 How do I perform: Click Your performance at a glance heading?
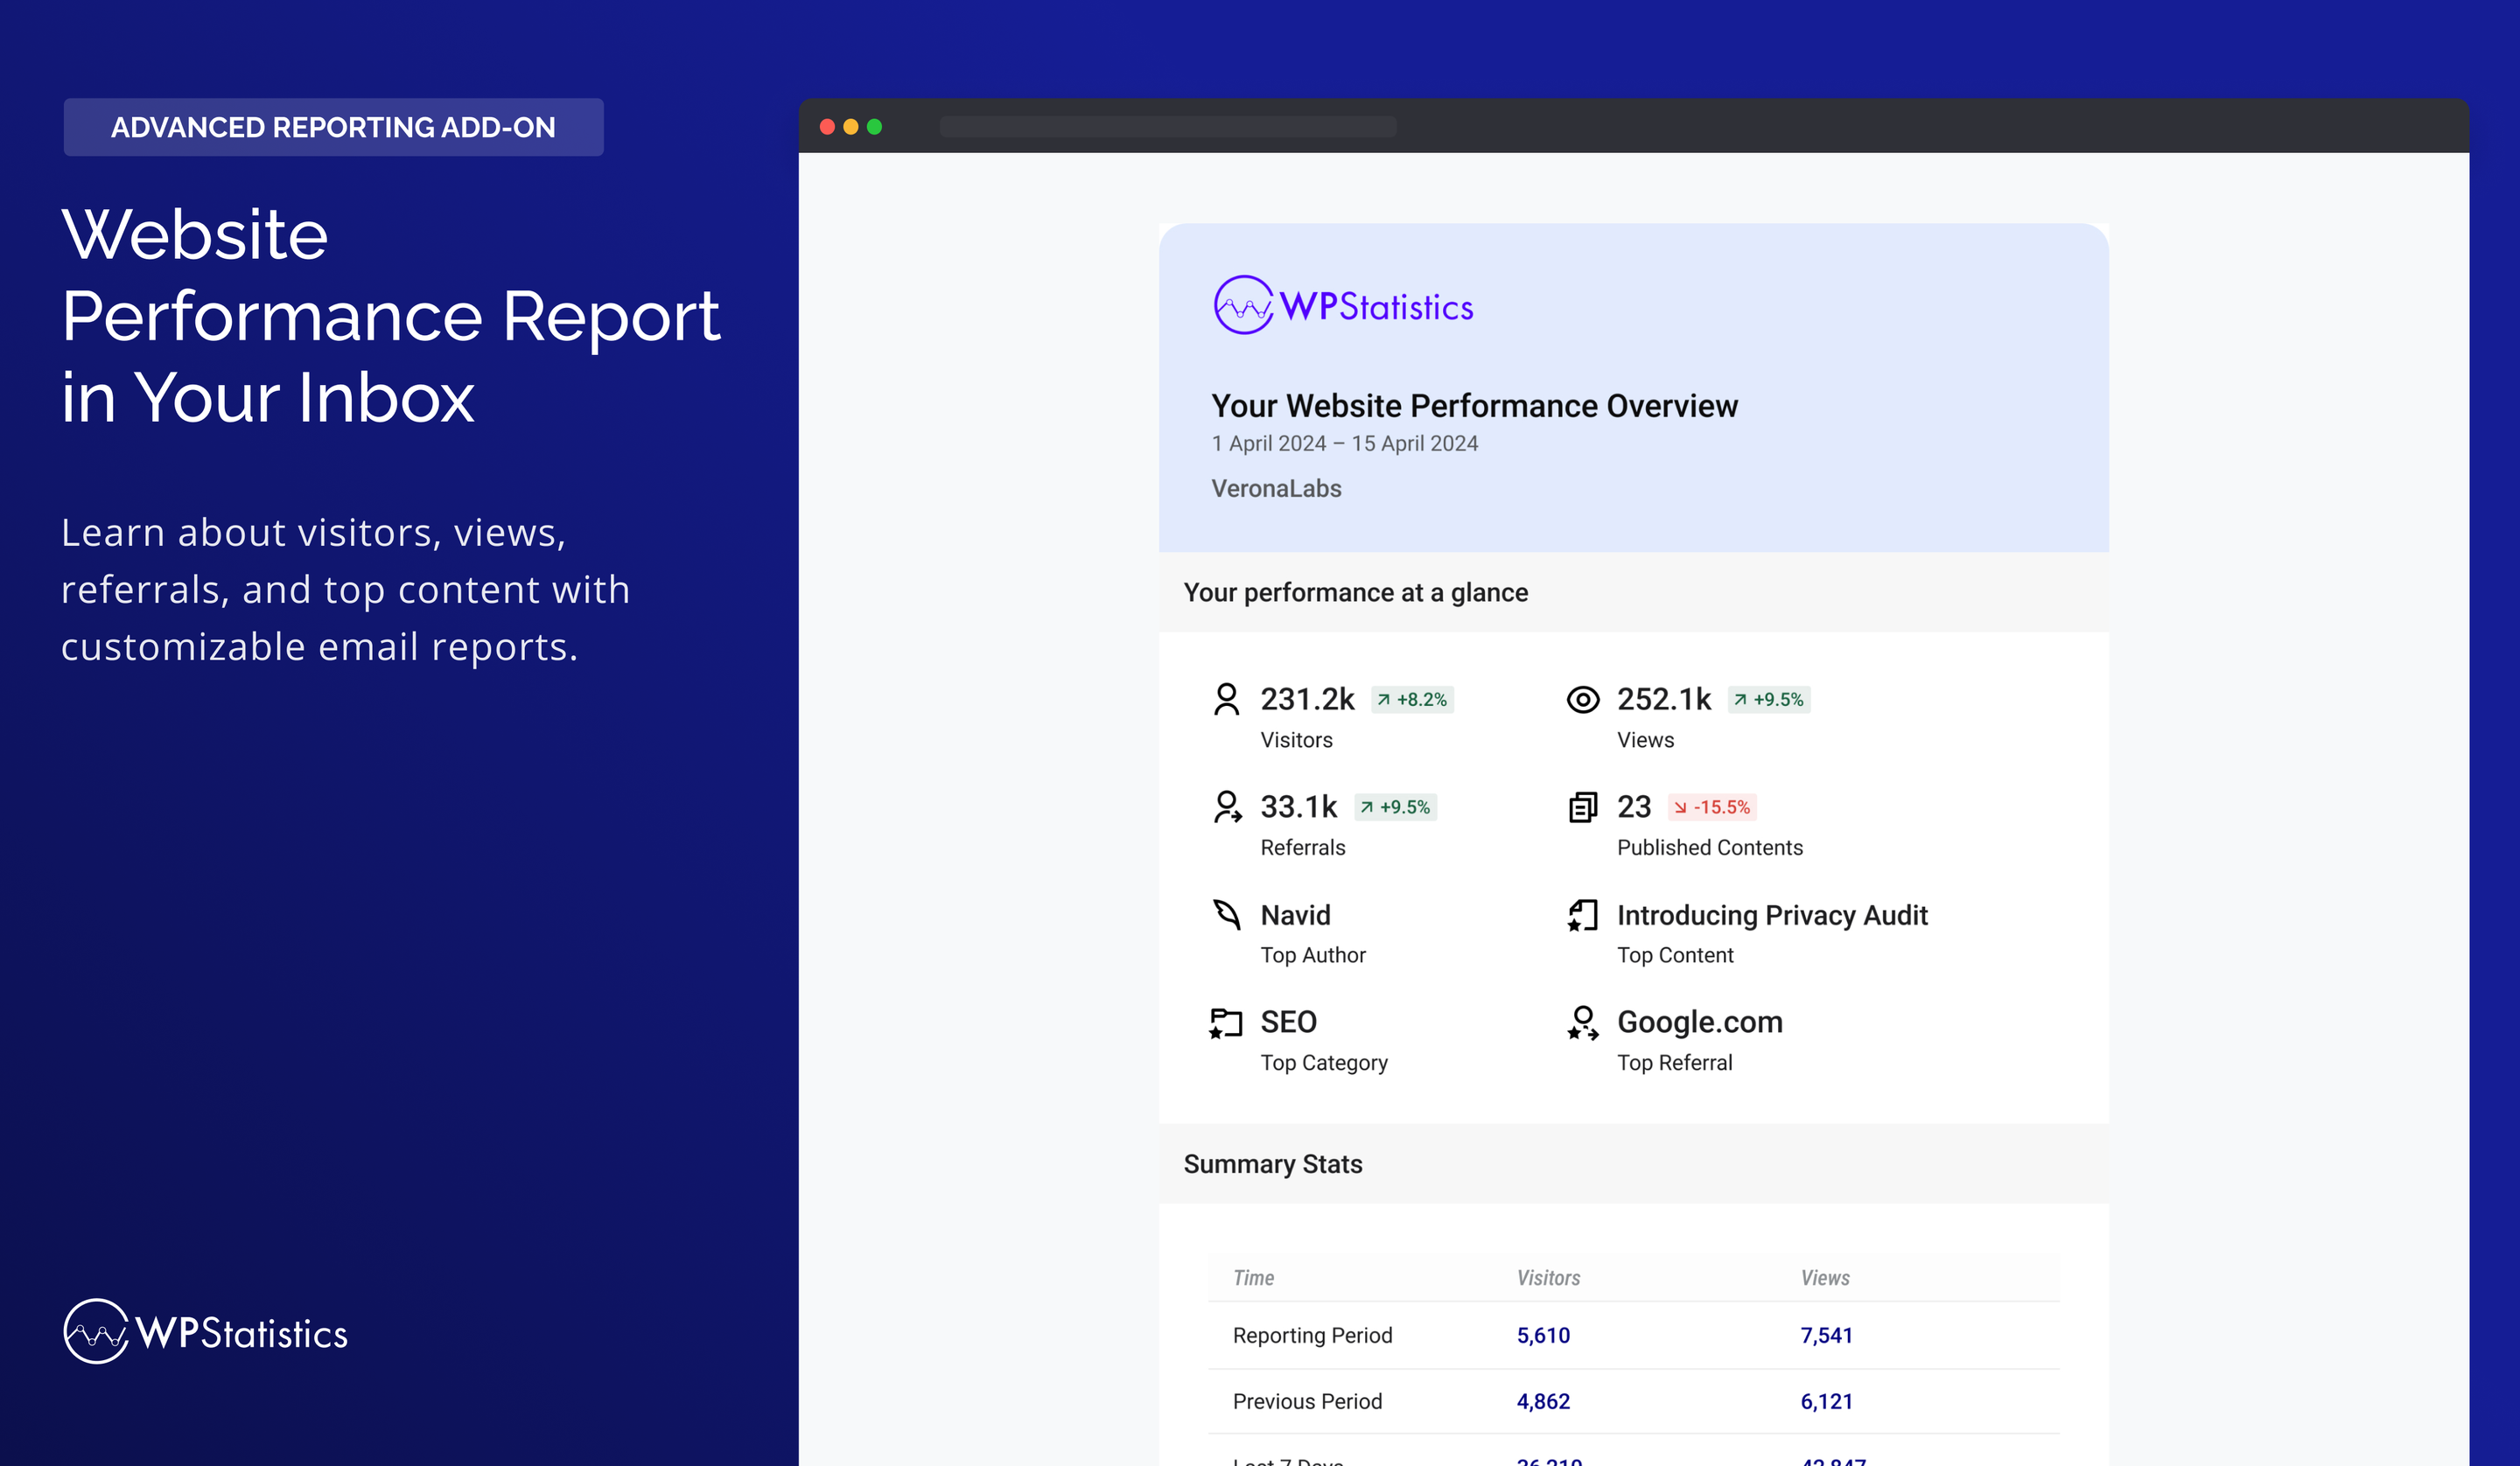(x=1355, y=592)
